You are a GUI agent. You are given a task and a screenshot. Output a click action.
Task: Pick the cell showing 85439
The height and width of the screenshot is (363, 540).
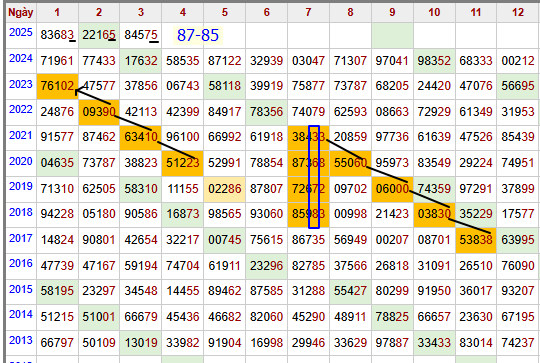pyautogui.click(x=518, y=137)
